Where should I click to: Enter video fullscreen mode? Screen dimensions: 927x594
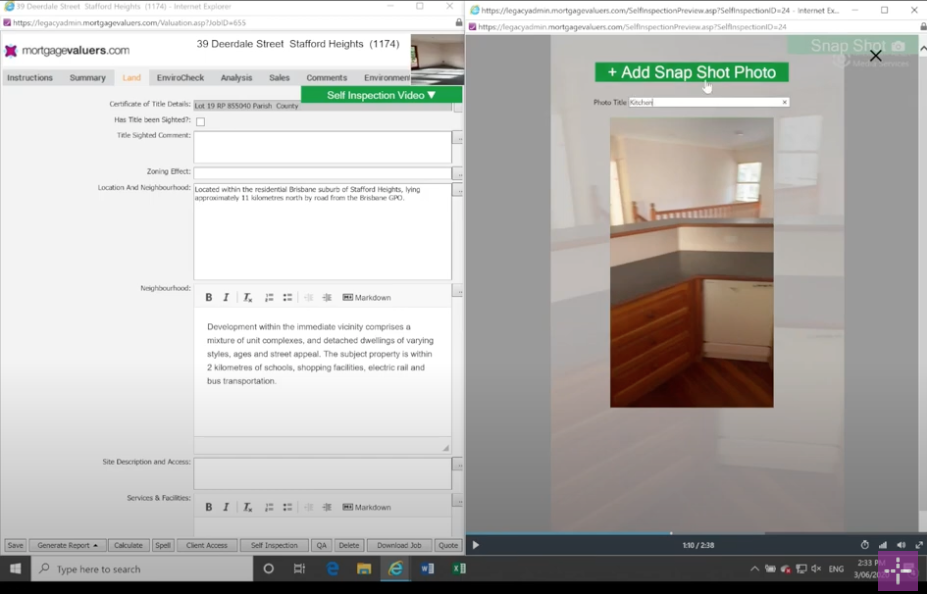(919, 545)
